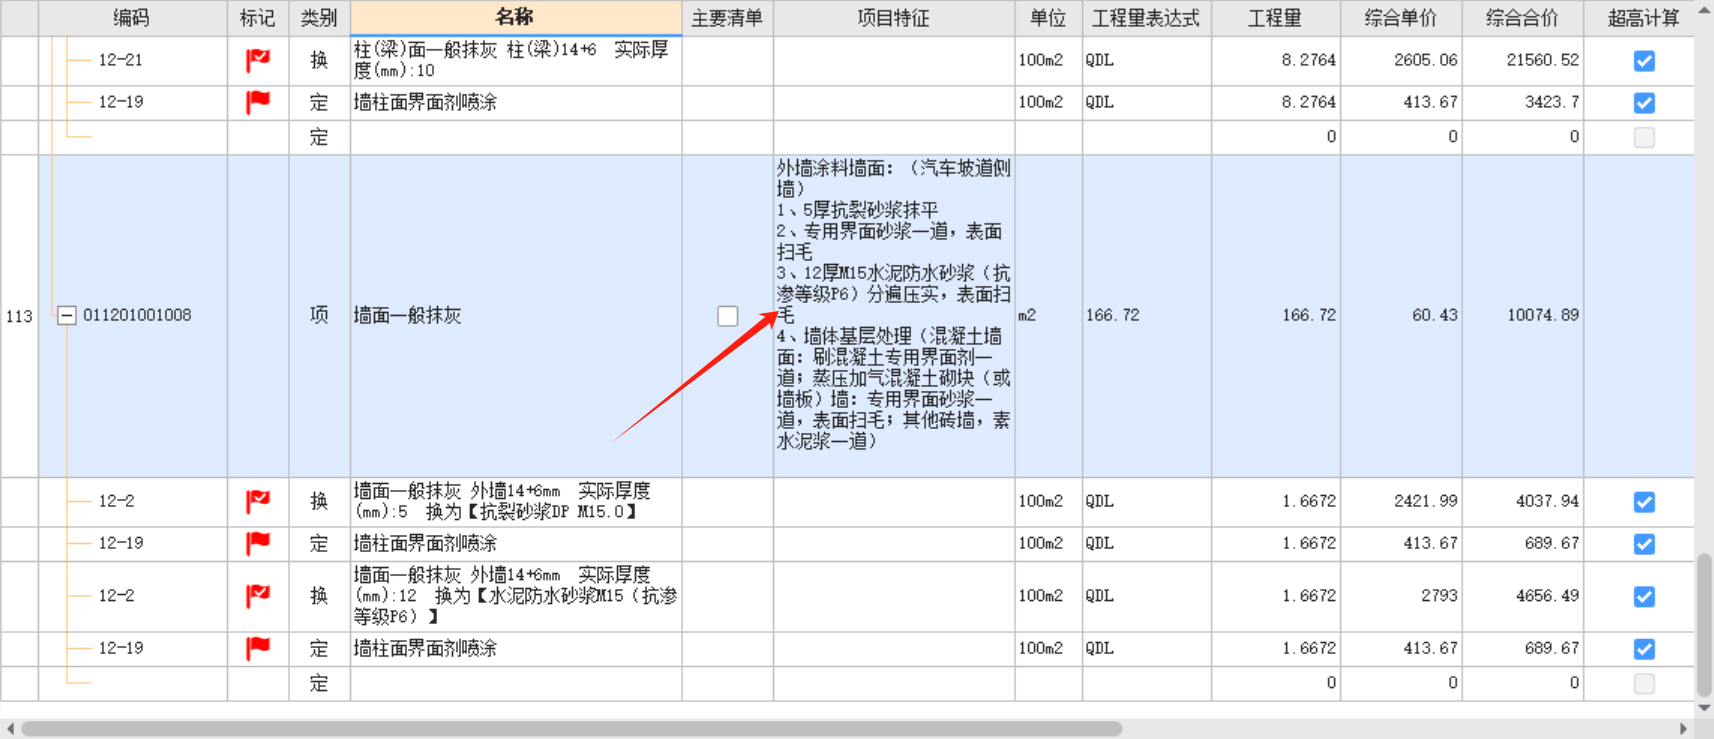Click the 2793 unit price cell
Viewport: 1714px width, 739px height.
coord(1401,596)
